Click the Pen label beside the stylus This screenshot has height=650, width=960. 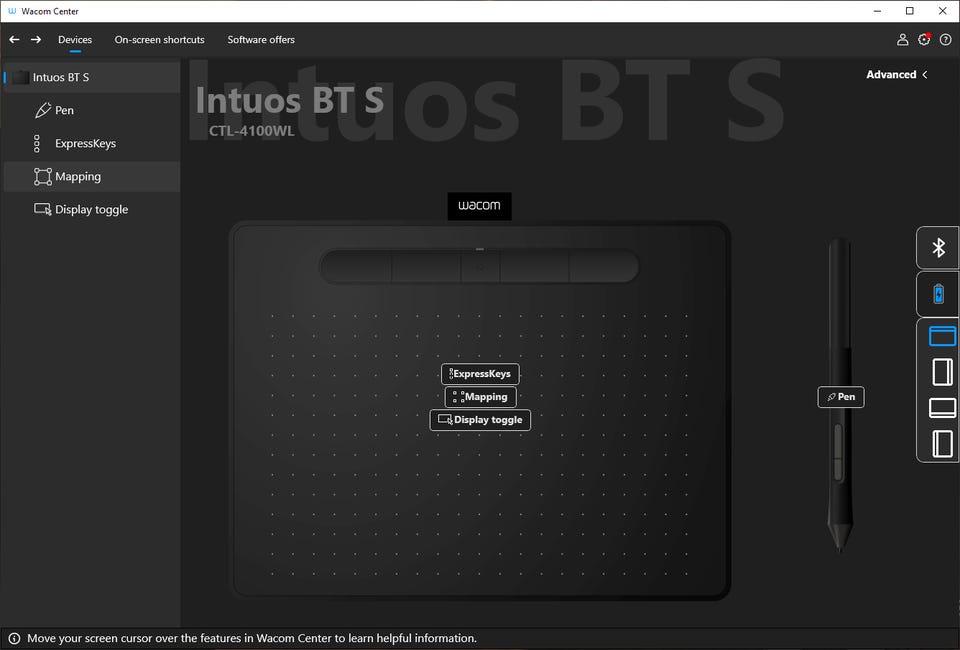point(841,397)
